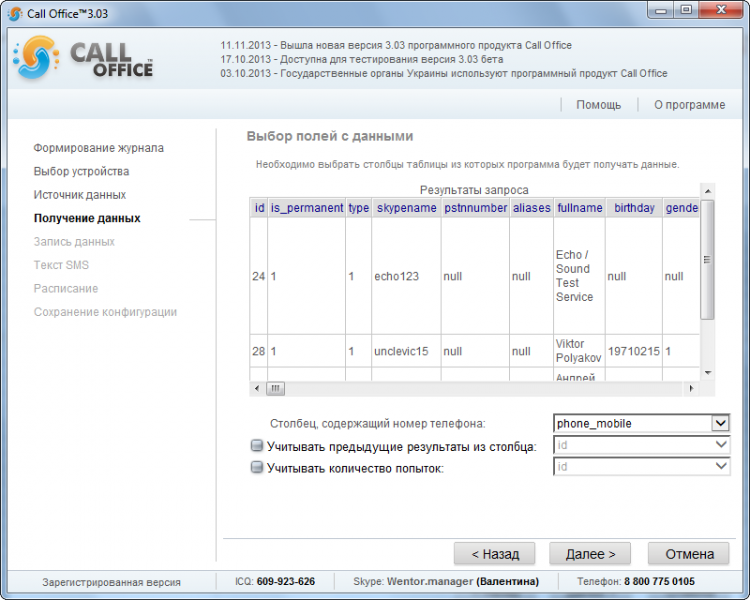Maximize the Call Office window
The width and height of the screenshot is (750, 600).
(x=686, y=11)
